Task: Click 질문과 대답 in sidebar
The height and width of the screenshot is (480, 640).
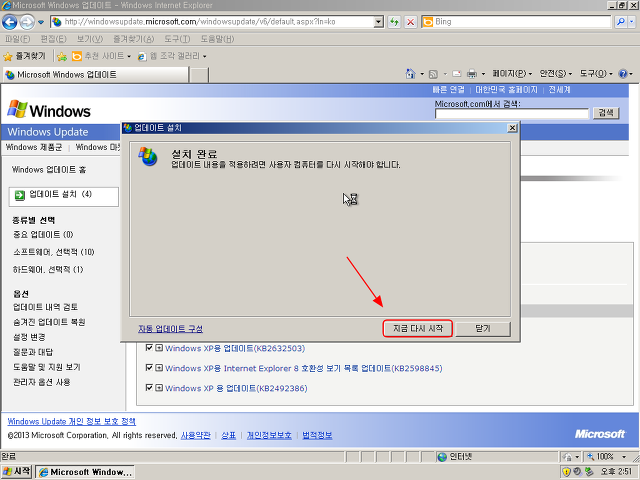Action: (x=33, y=352)
